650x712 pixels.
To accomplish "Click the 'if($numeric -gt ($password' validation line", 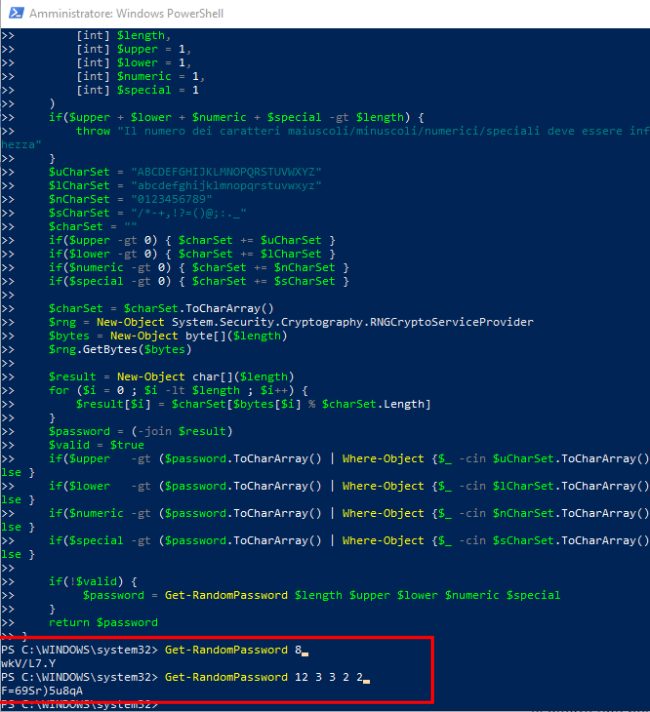I will coord(349,512).
